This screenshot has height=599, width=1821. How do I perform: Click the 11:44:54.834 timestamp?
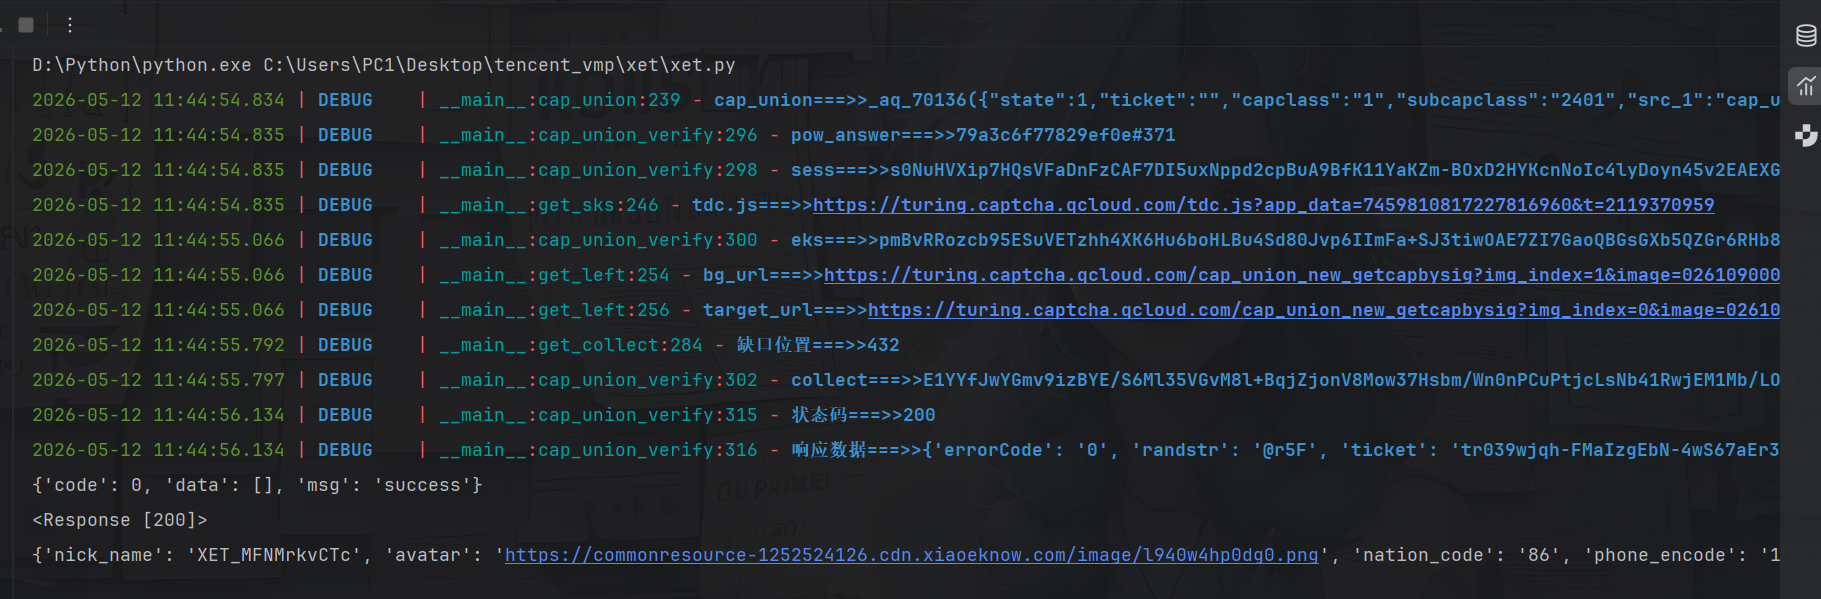tap(219, 100)
